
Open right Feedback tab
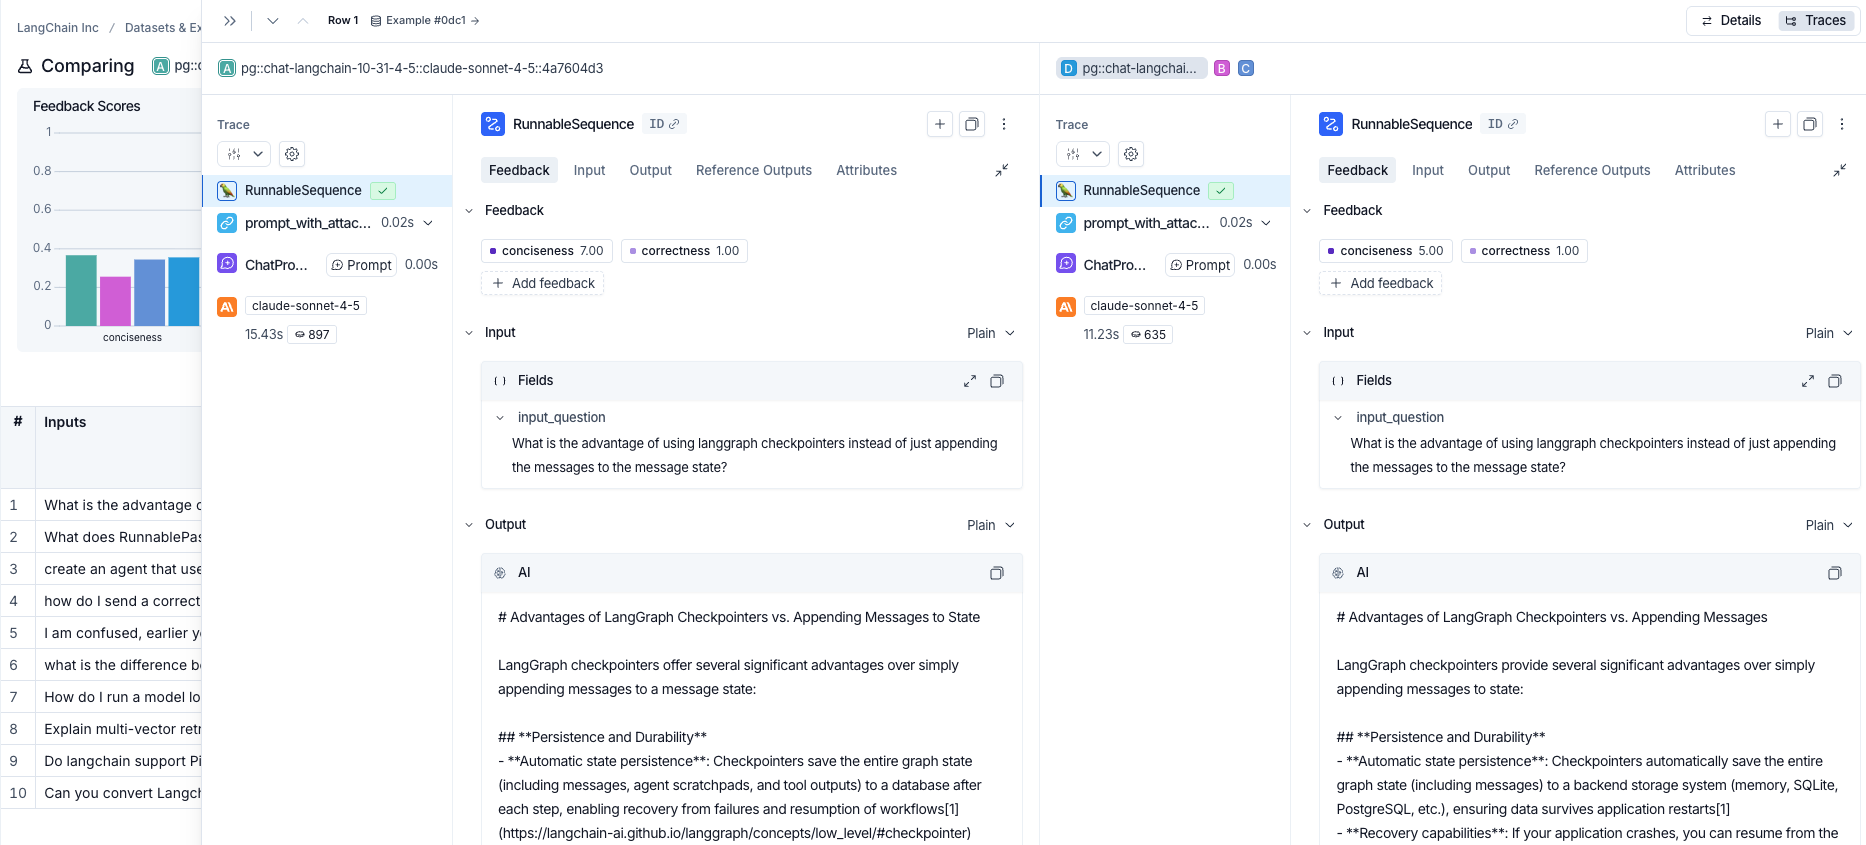[1357, 170]
